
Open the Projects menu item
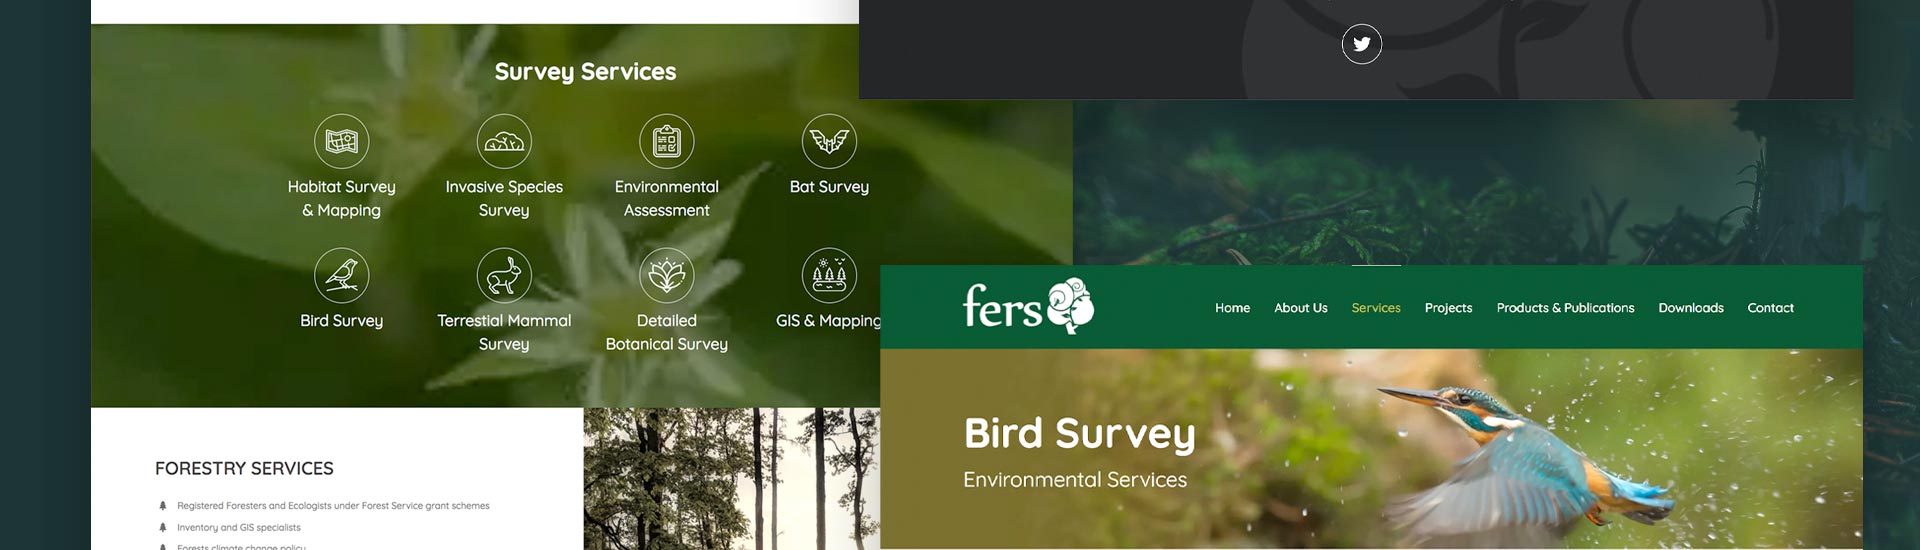point(1448,308)
